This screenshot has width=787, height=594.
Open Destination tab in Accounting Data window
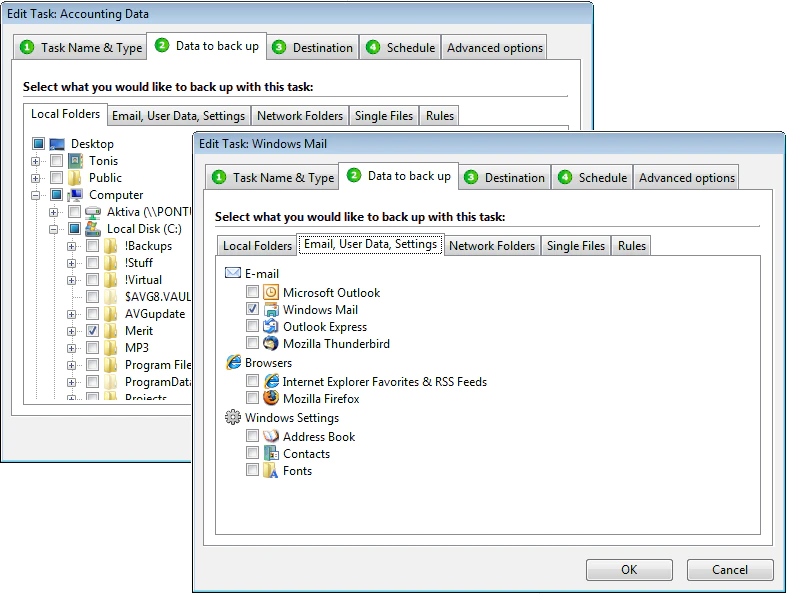pos(313,47)
